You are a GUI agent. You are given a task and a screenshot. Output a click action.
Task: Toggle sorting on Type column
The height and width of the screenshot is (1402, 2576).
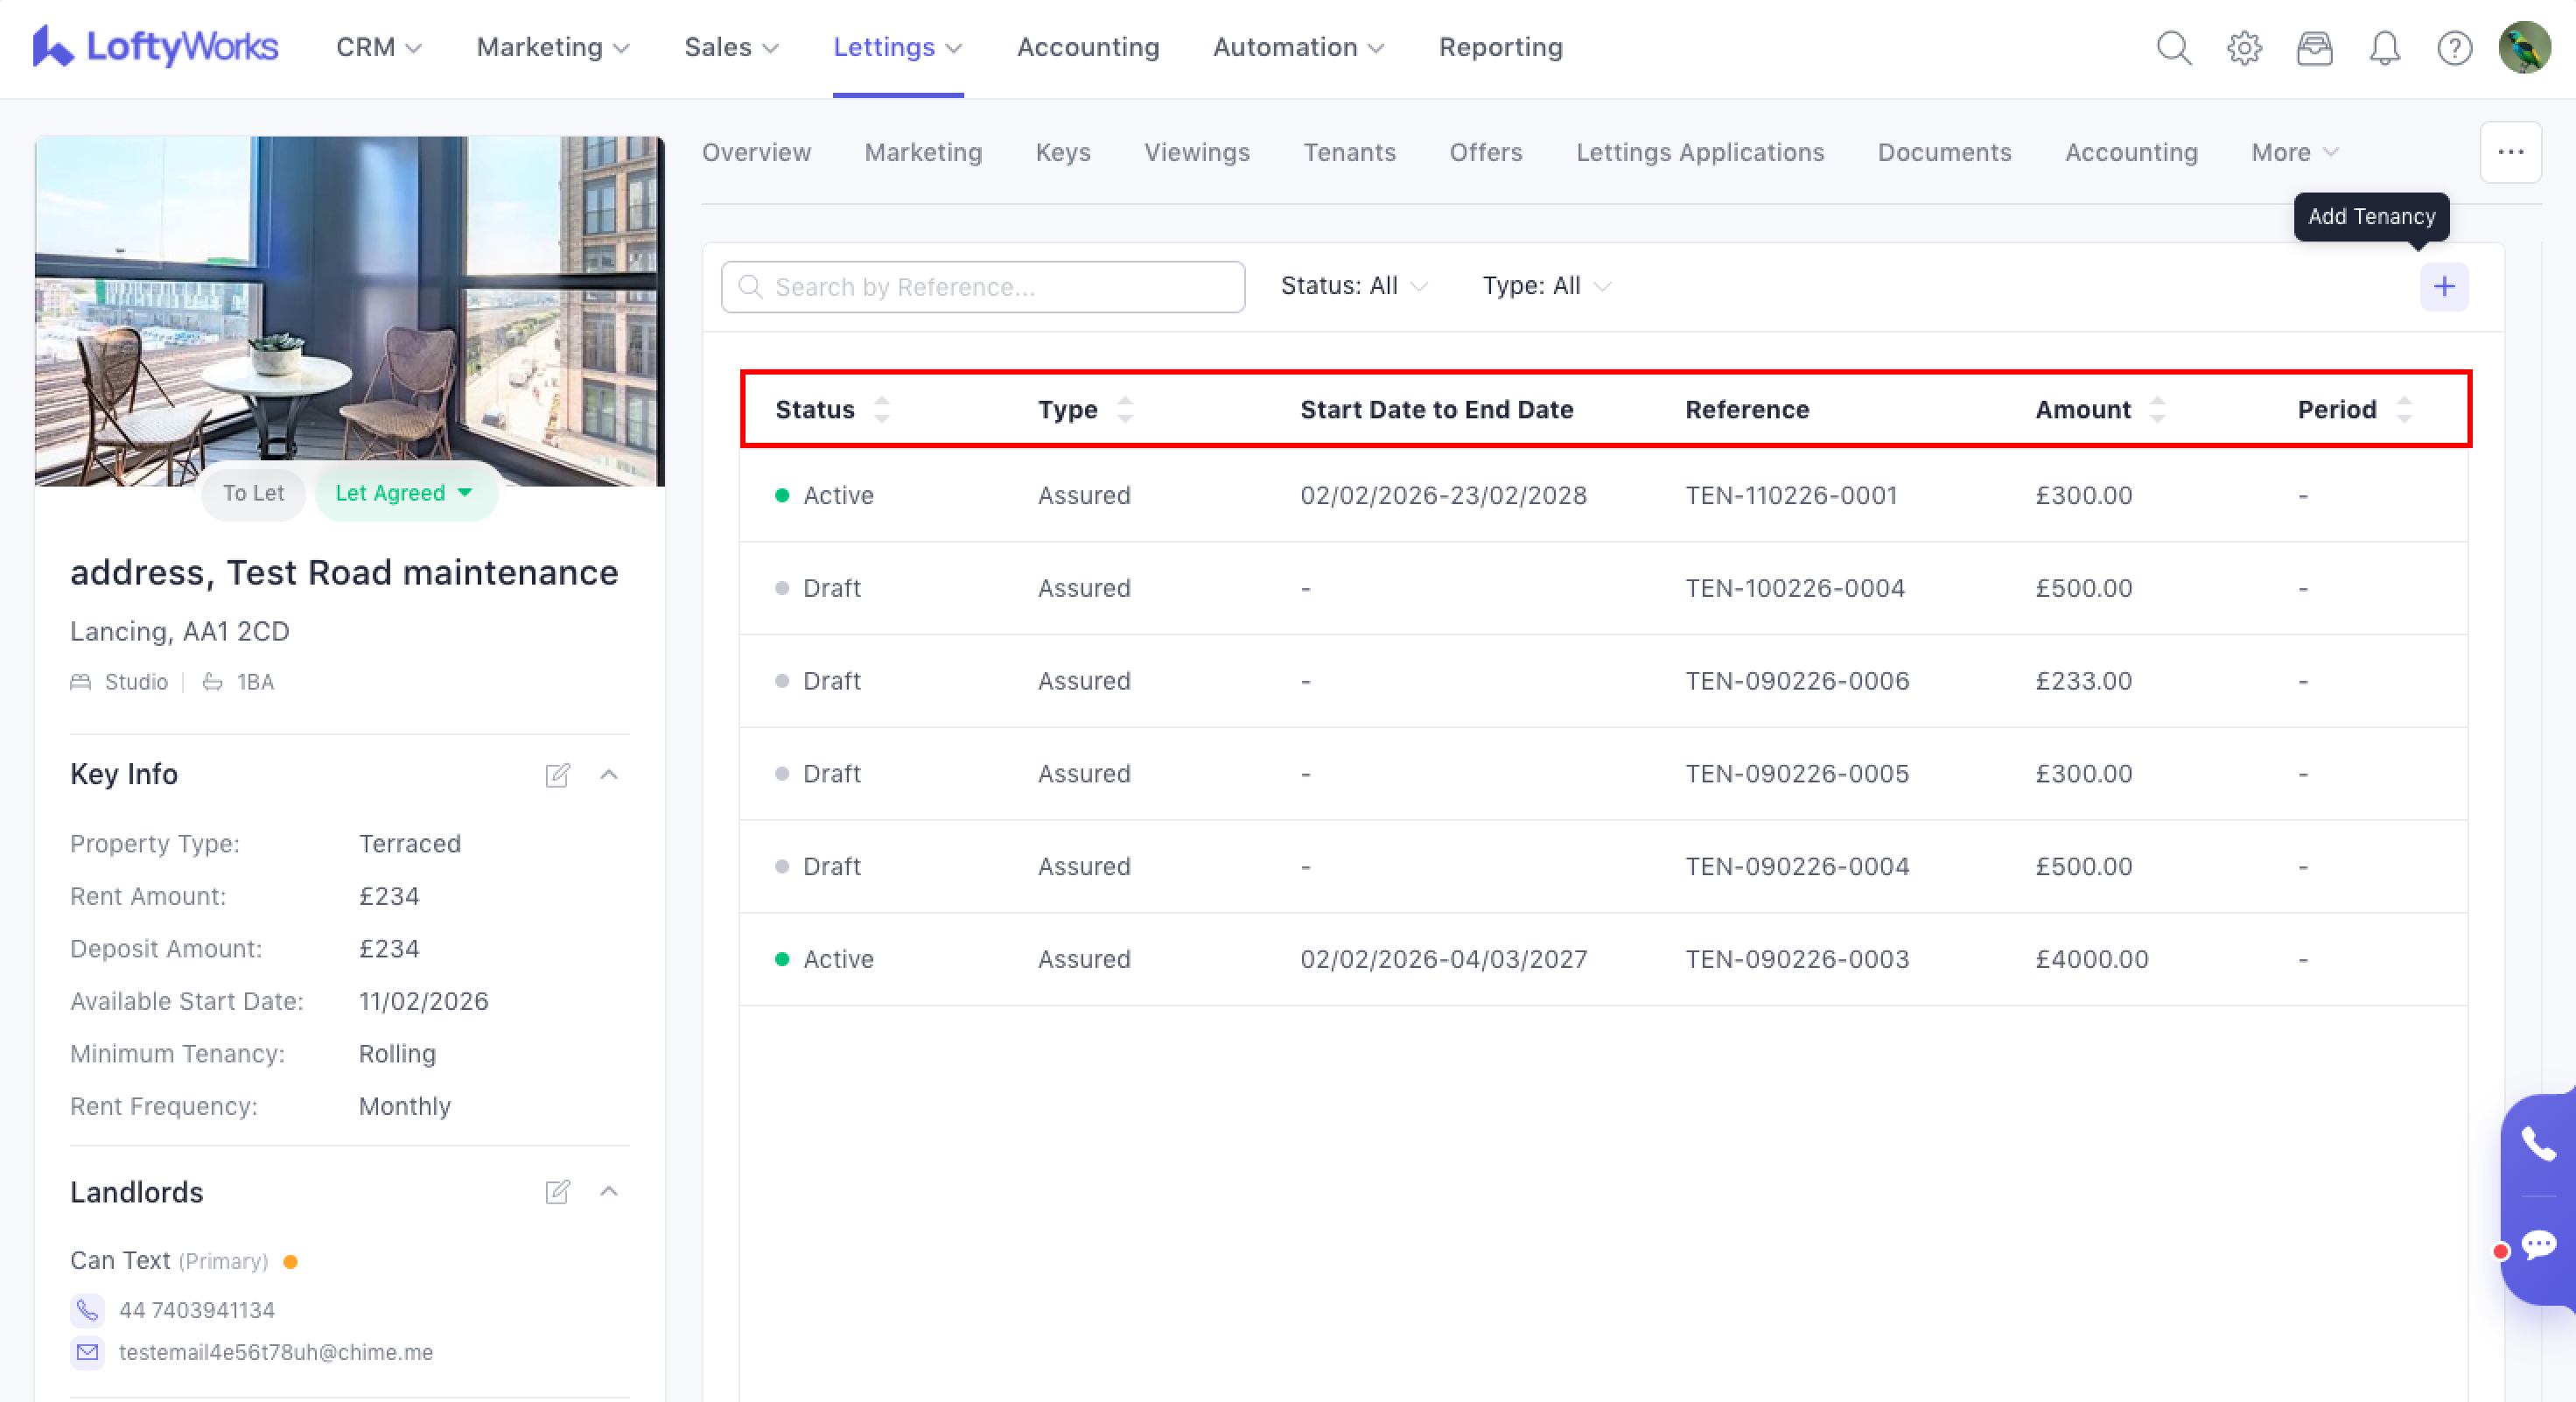1124,410
